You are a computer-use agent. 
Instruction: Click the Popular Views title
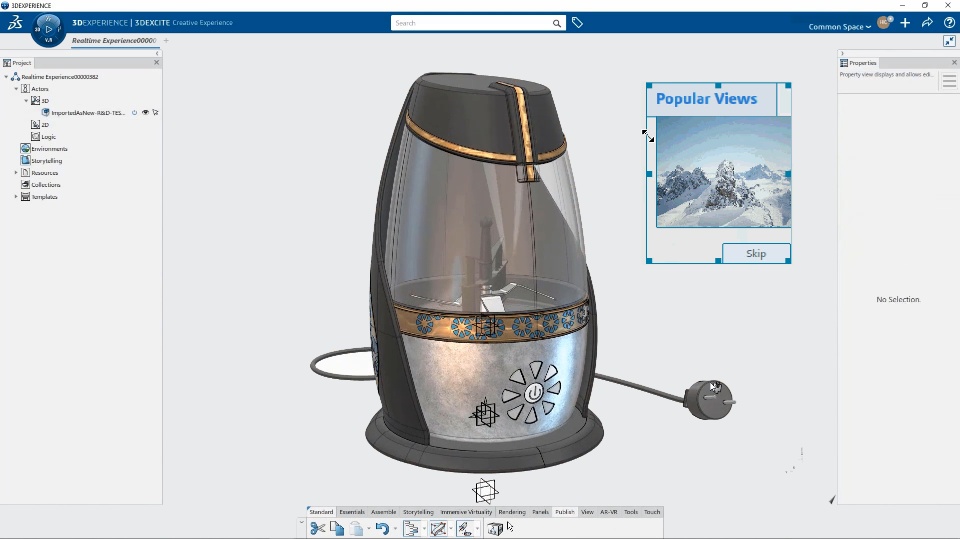tap(707, 99)
